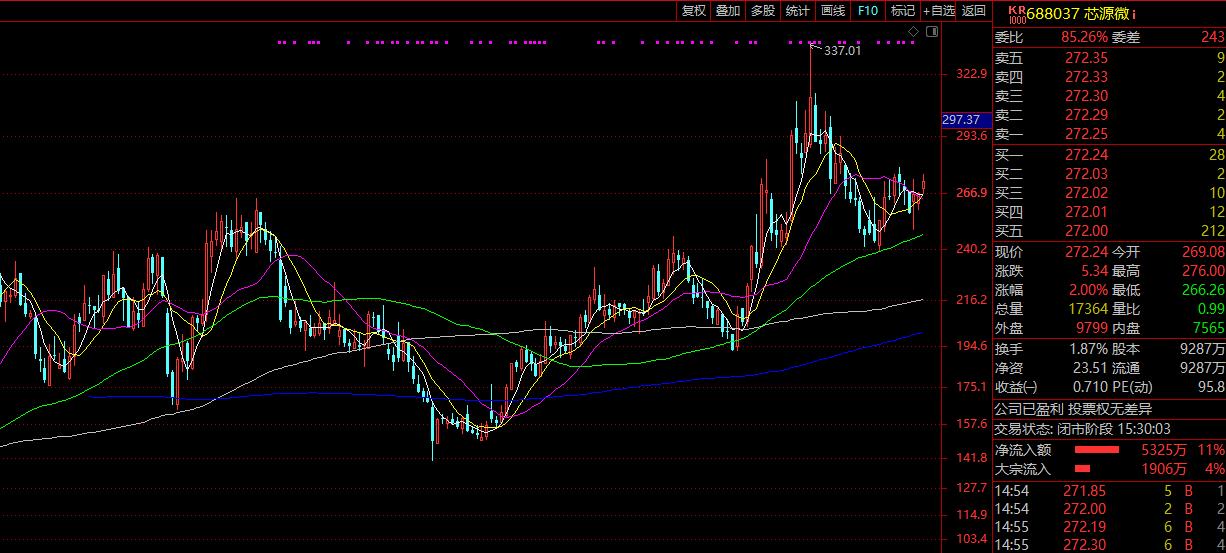The height and width of the screenshot is (553, 1226).
Task: Click the 复权 toolbar button
Action: (x=694, y=10)
